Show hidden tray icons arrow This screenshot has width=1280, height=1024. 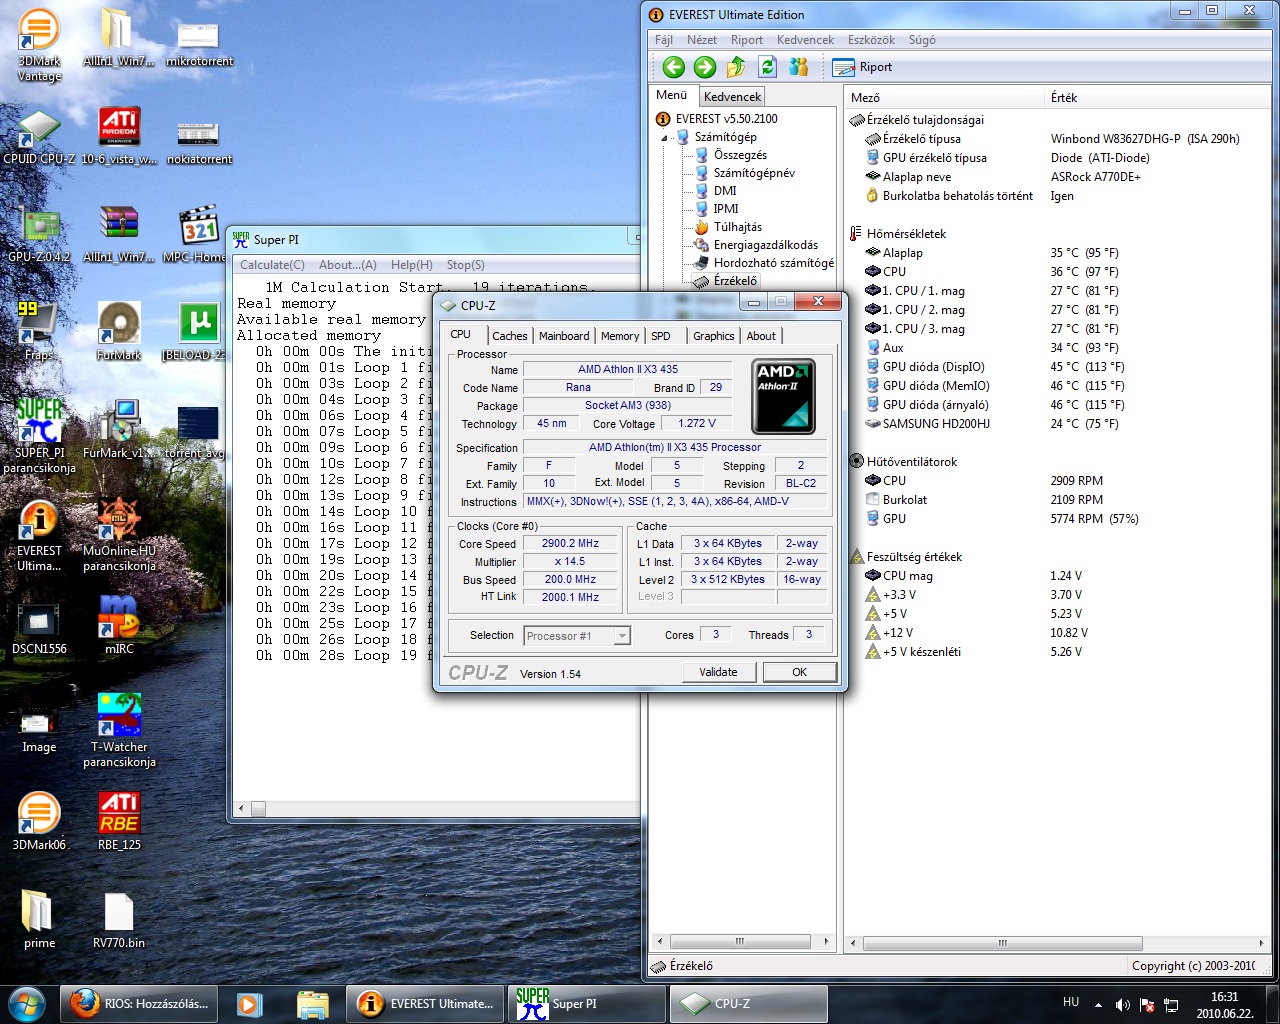tap(1098, 1004)
